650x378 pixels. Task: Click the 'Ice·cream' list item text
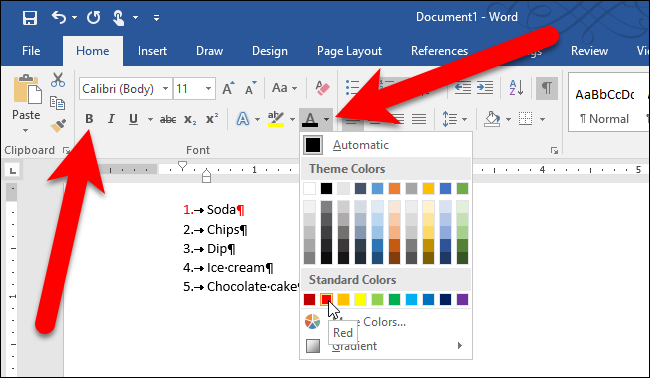pos(236,268)
